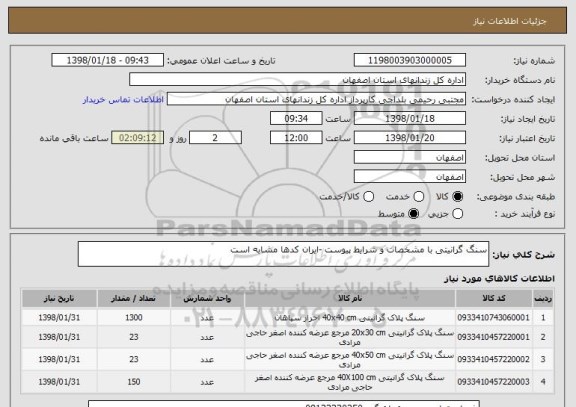Click the remaining time 02:09:12 field
This screenshot has height=407, width=576.
(x=137, y=138)
